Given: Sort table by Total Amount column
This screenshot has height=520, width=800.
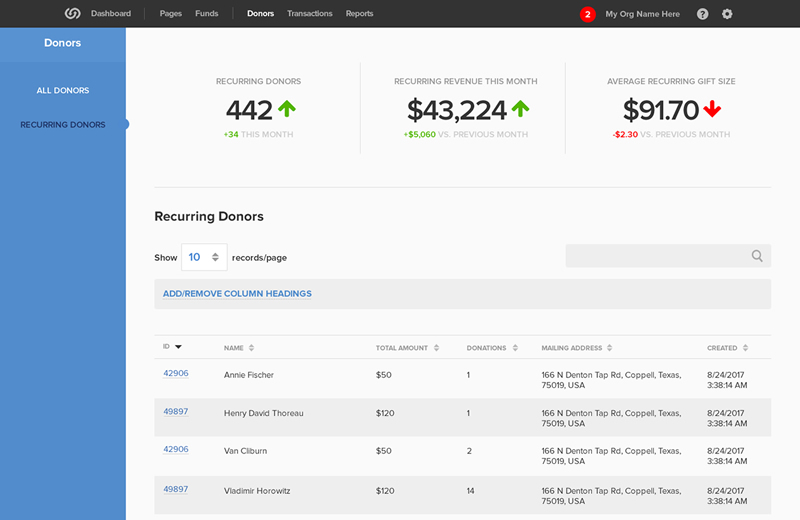Looking at the screenshot, I should point(436,348).
